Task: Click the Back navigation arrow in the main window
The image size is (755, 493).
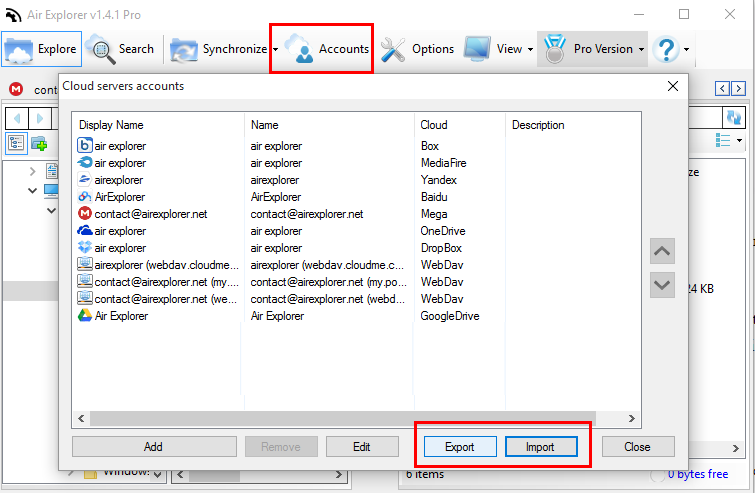Action: (17, 118)
